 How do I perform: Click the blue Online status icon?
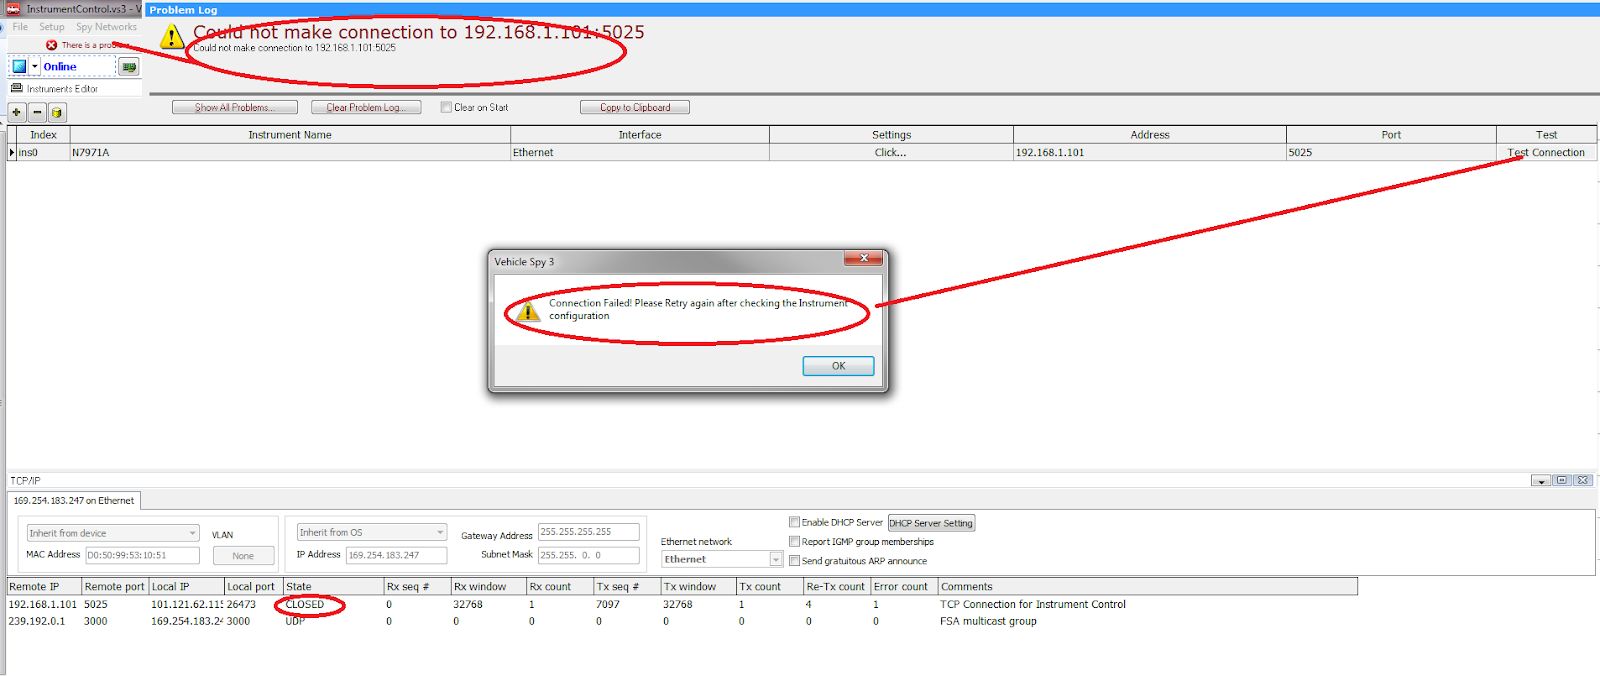(x=19, y=67)
